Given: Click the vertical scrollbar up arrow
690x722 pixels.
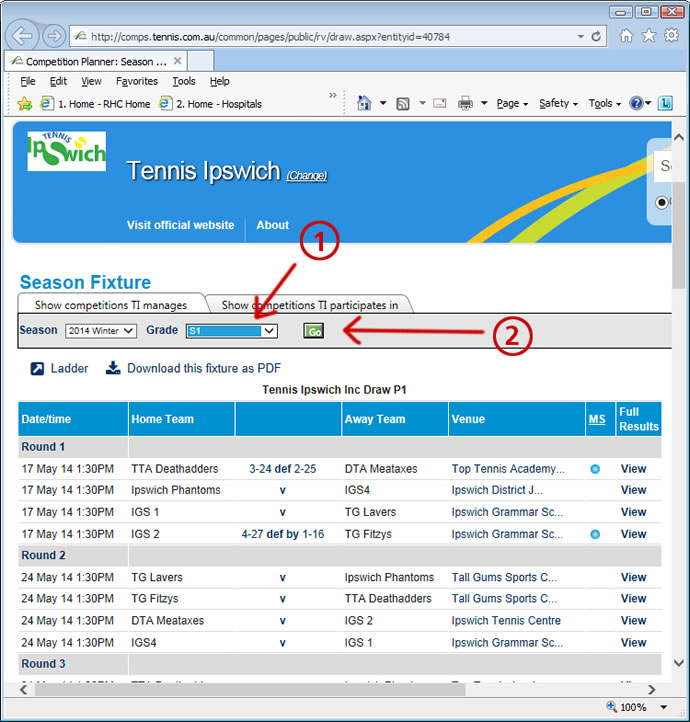Looking at the screenshot, I should 678,137.
